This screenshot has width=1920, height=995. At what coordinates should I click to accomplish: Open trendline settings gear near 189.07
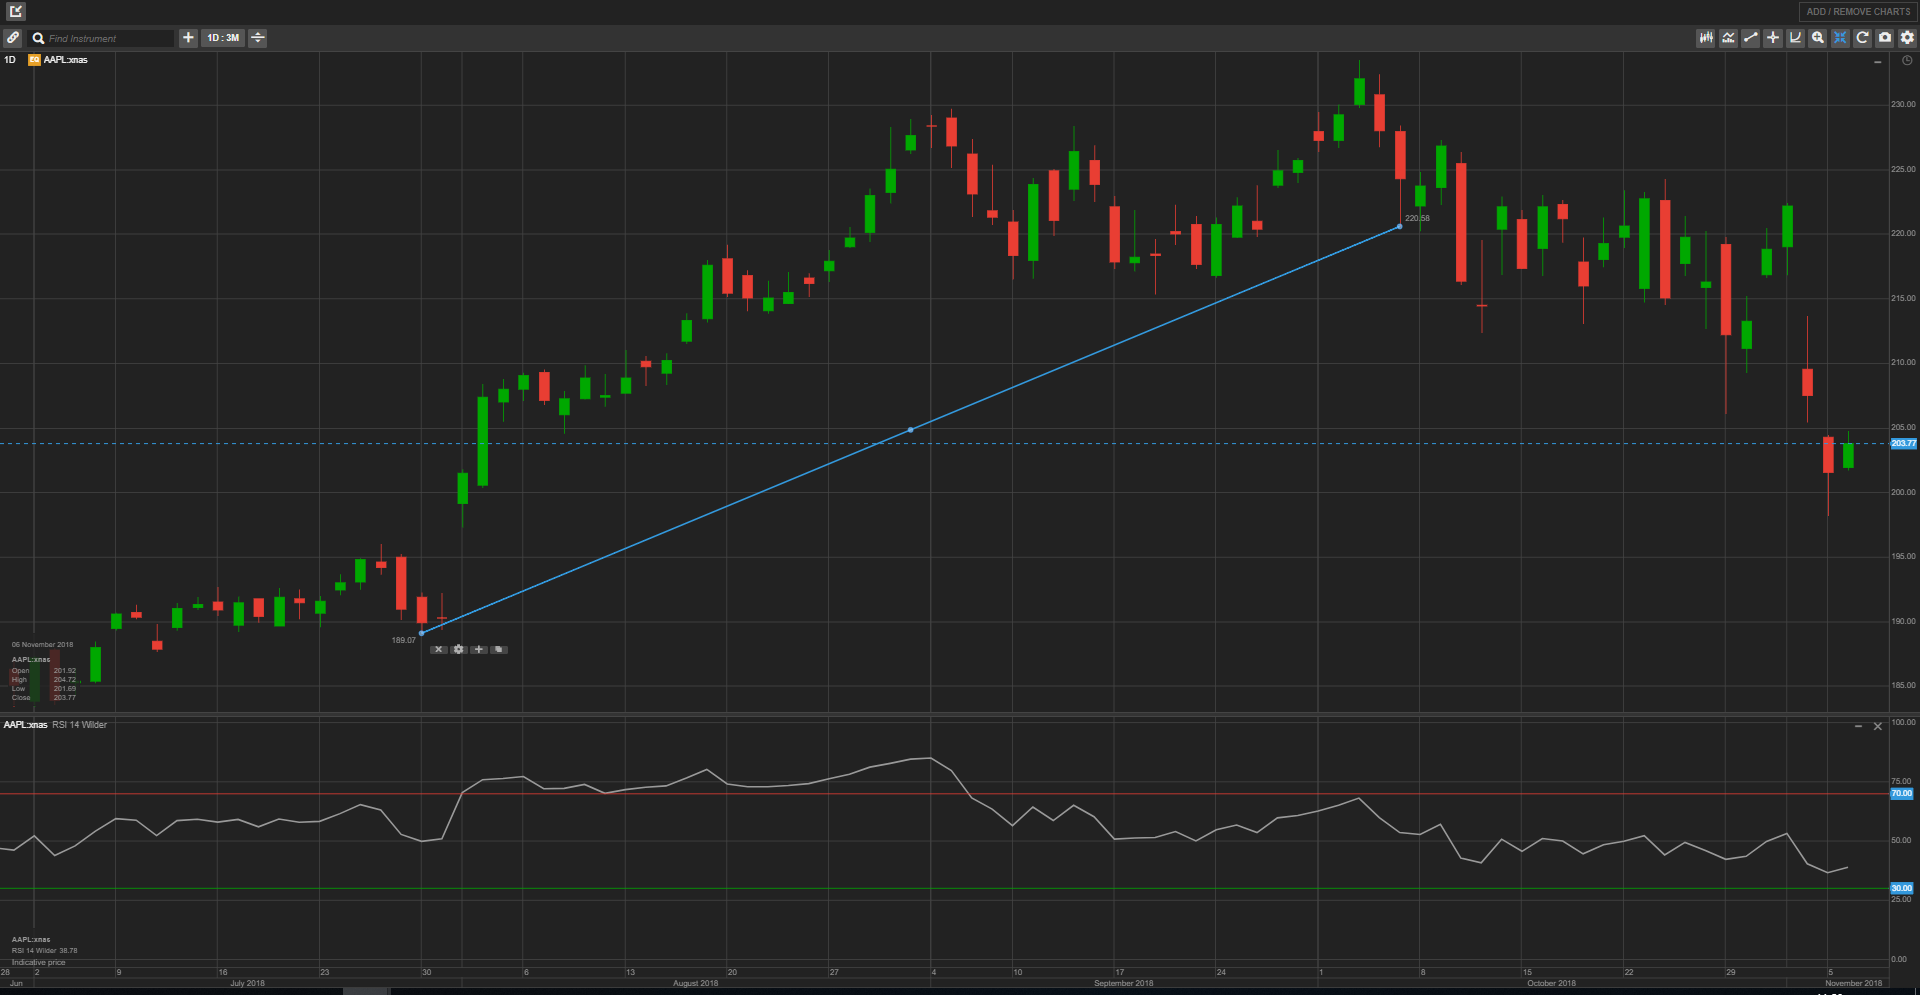click(458, 650)
